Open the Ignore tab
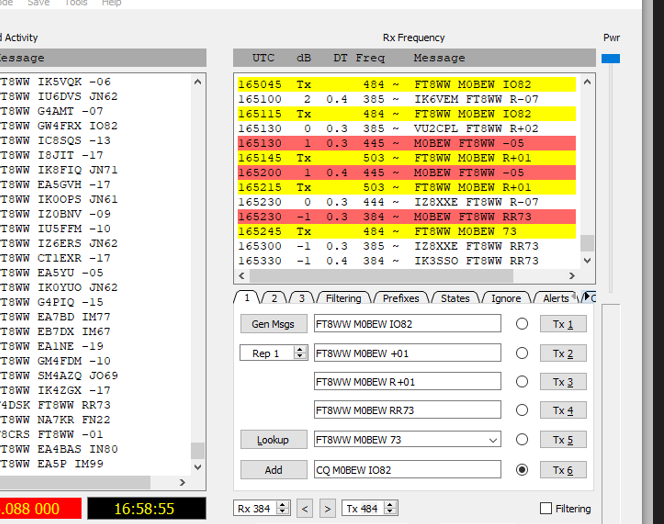Viewport: 664px width, 524px height. (506, 298)
